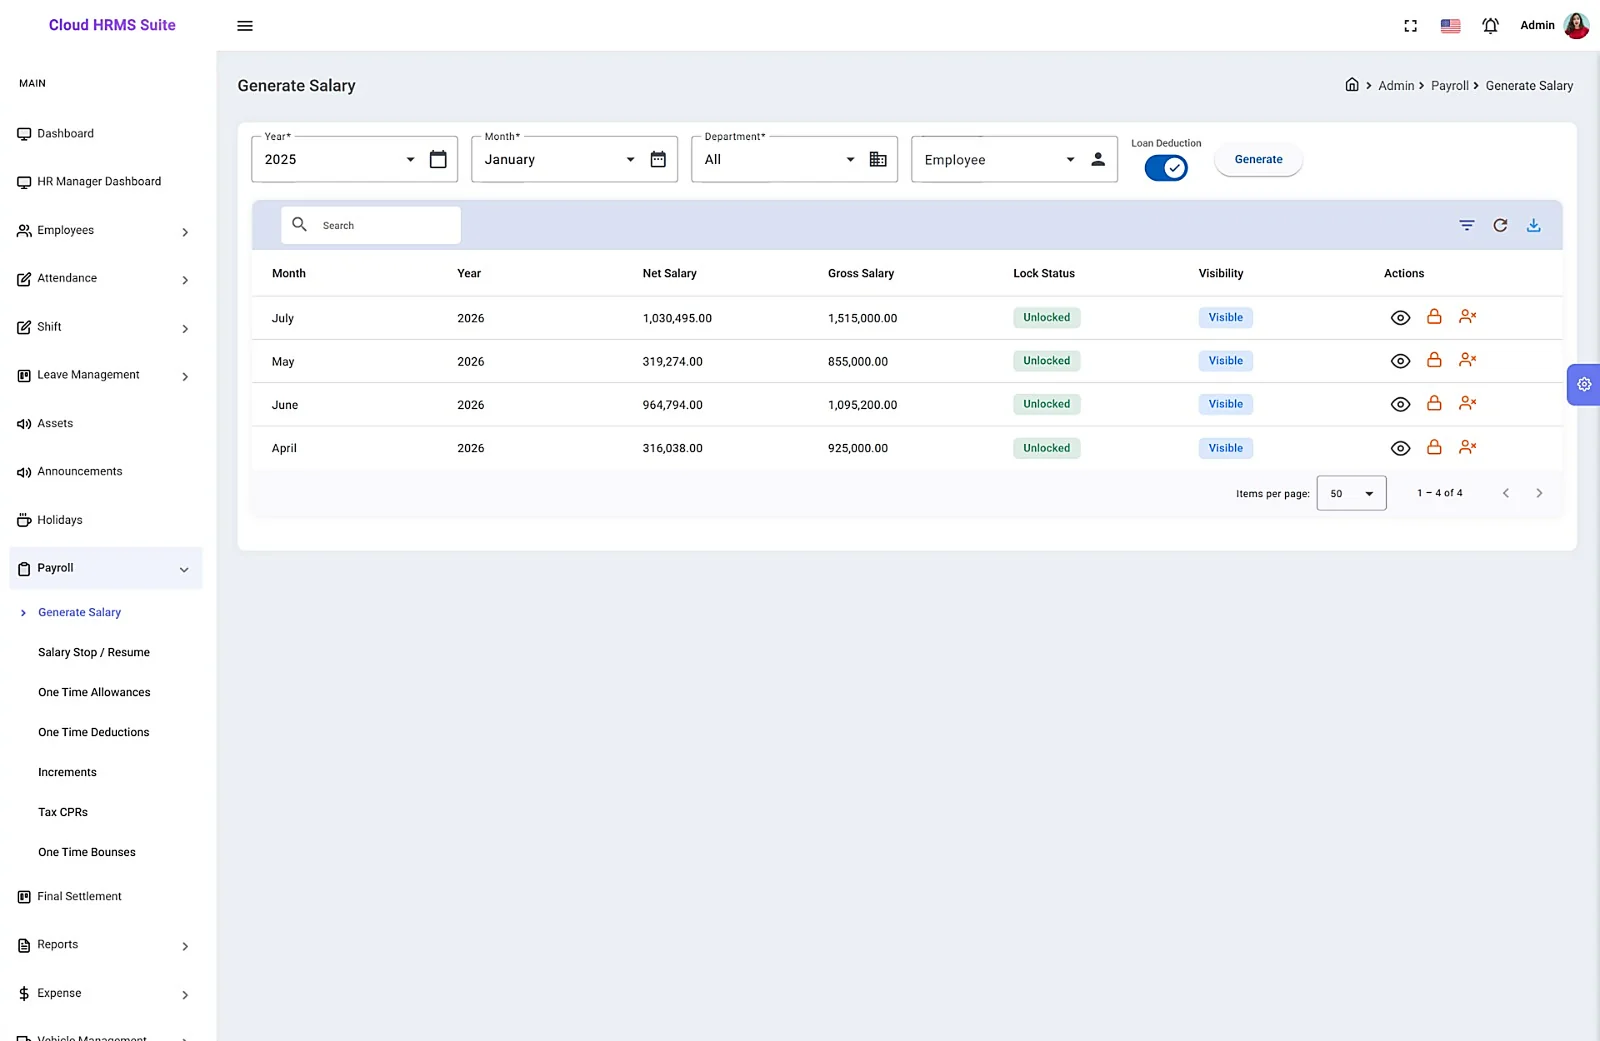
Task: Download the salary table export
Action: 1533,226
